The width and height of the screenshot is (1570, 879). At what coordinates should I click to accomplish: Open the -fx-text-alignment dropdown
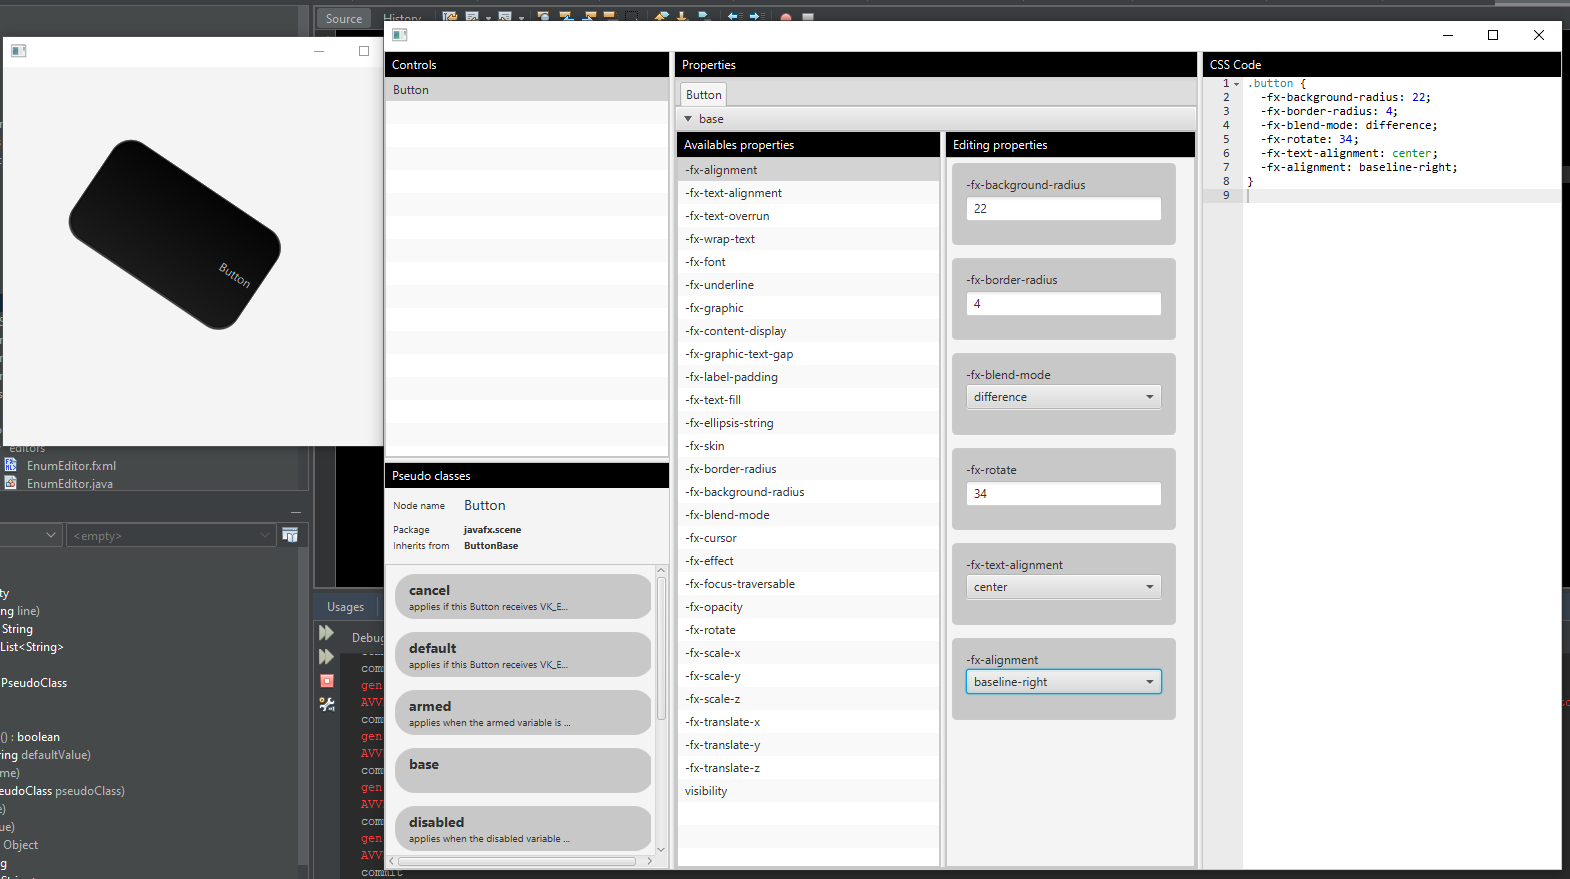1064,587
